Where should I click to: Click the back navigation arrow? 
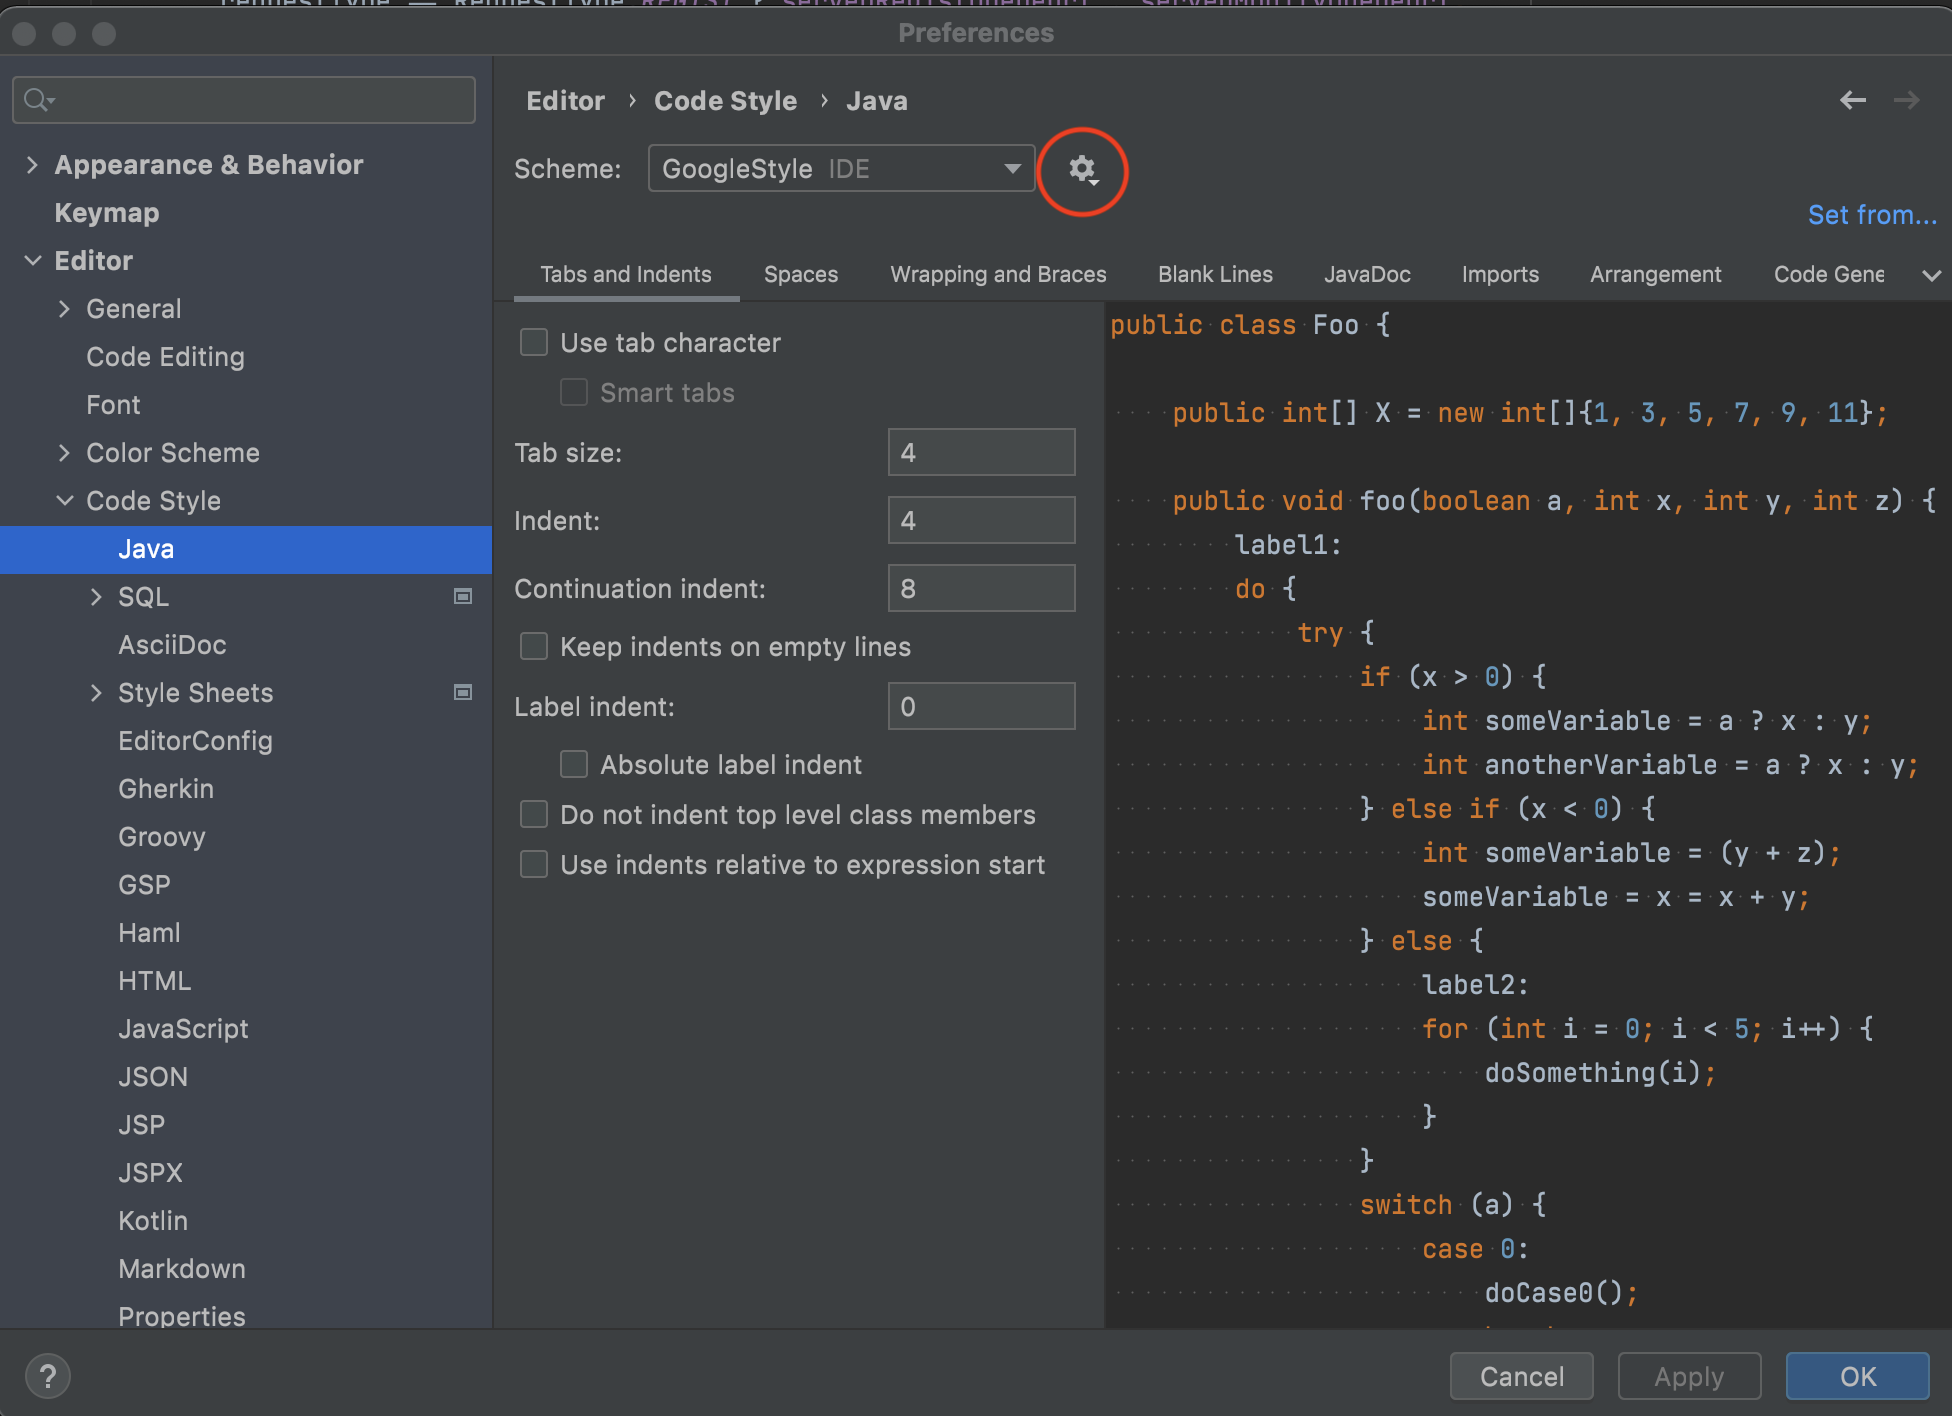(x=1852, y=100)
